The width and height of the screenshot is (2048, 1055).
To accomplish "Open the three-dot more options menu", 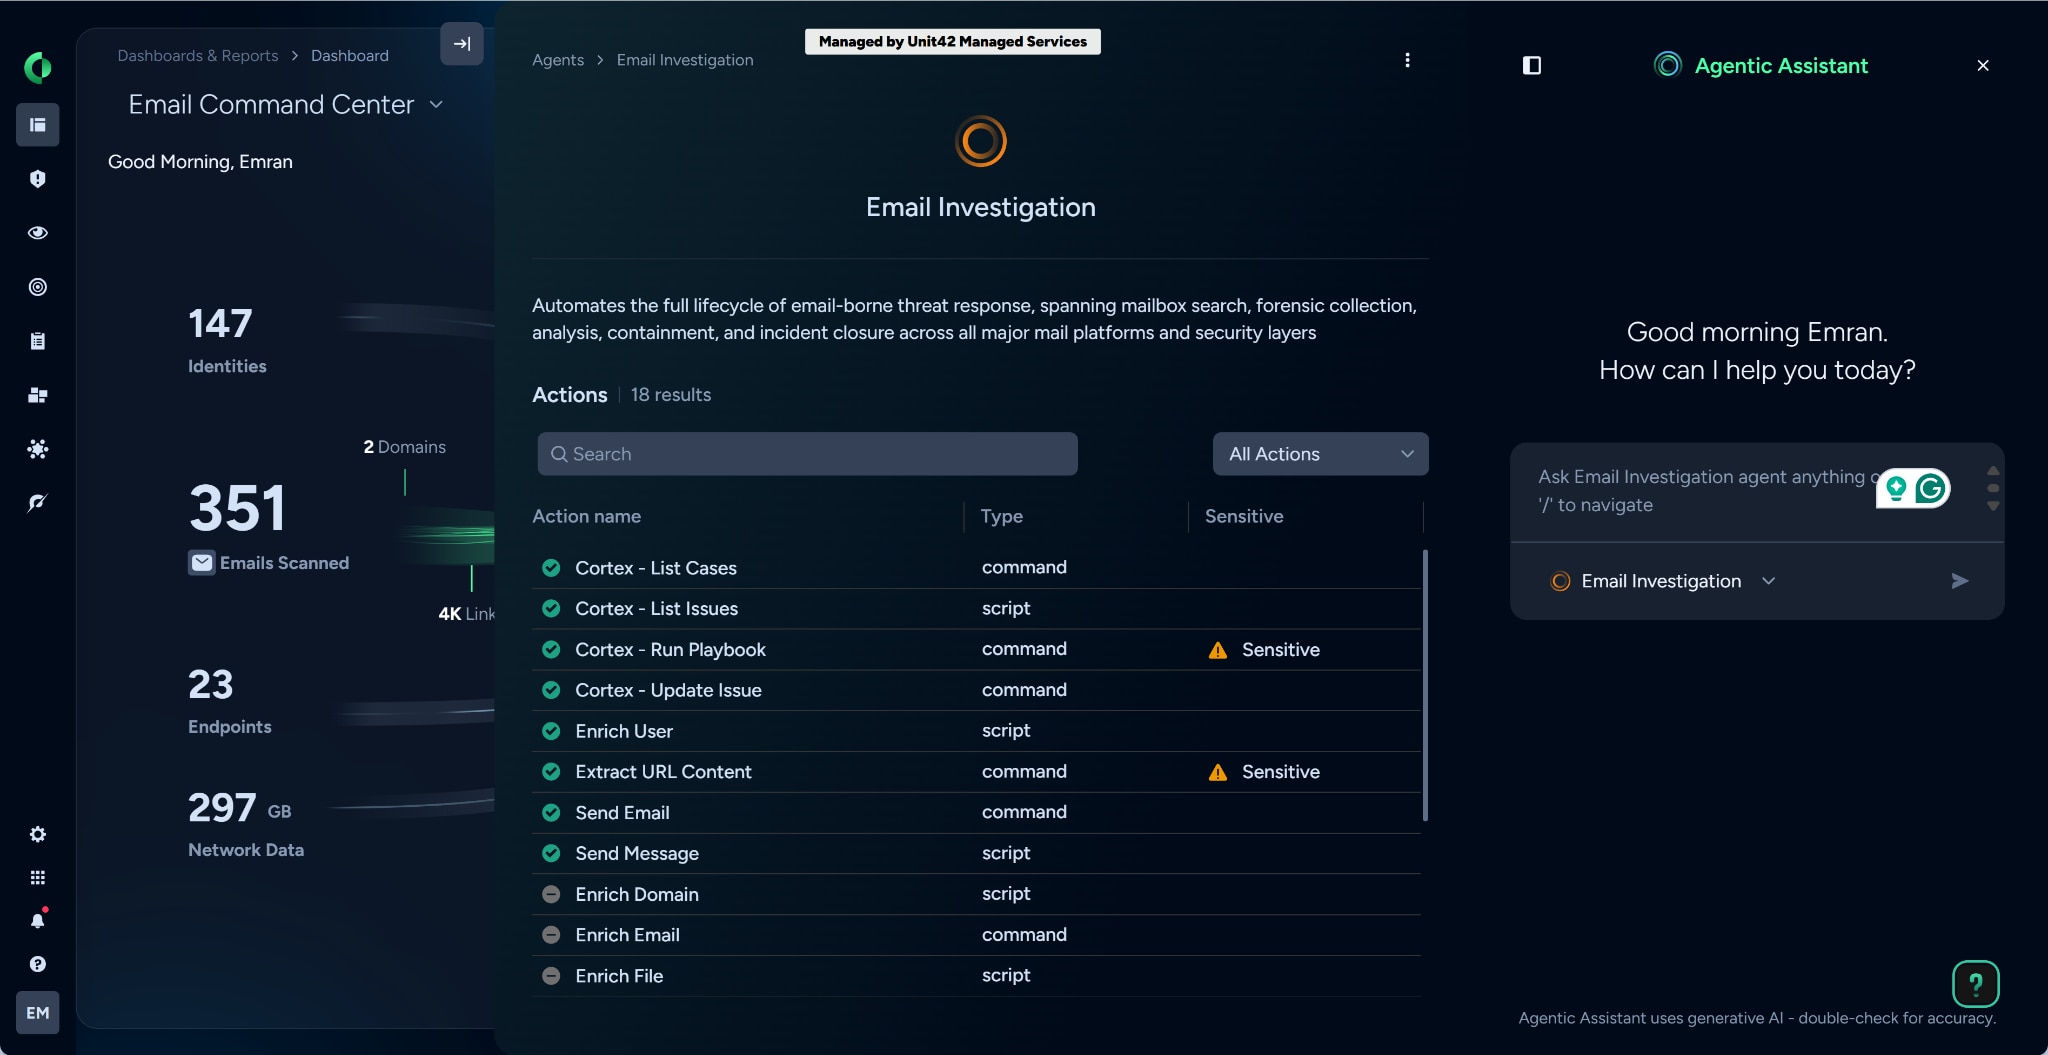I will pos(1407,60).
